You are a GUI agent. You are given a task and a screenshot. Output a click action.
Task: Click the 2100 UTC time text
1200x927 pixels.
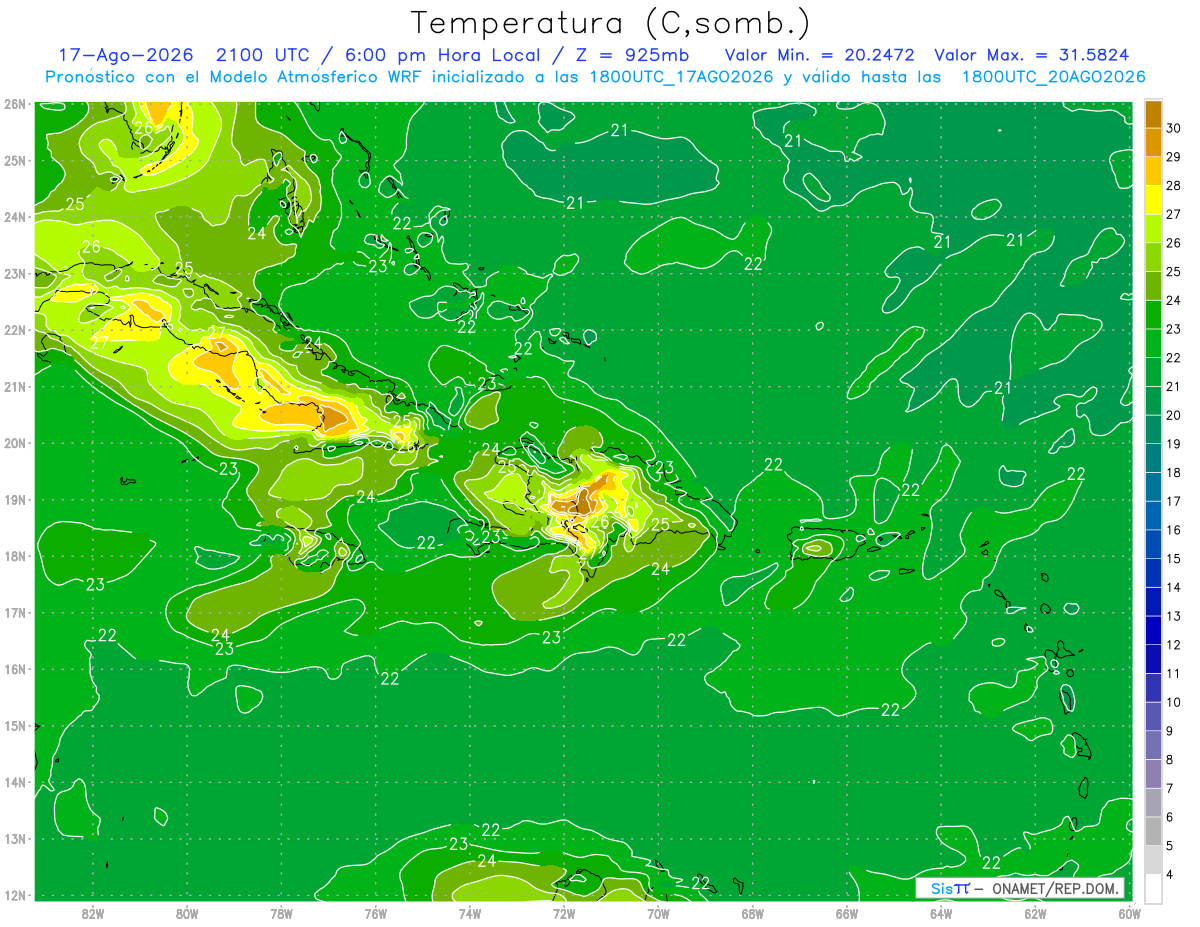[x=266, y=55]
